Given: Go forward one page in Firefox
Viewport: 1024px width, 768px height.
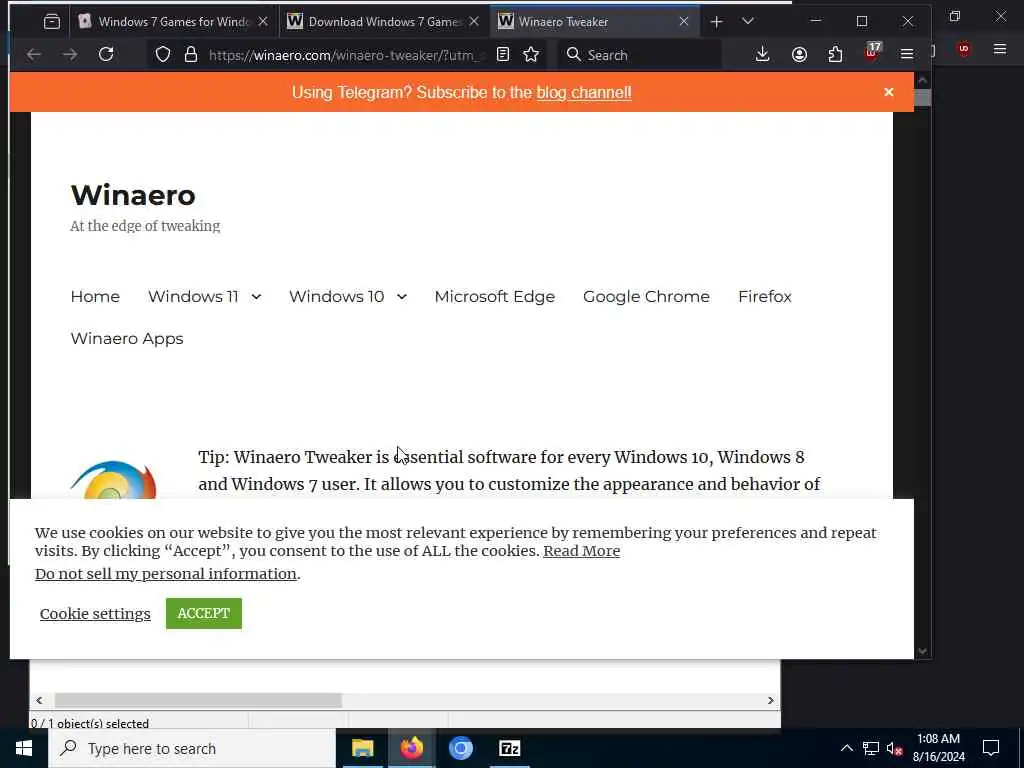Looking at the screenshot, I should [70, 55].
